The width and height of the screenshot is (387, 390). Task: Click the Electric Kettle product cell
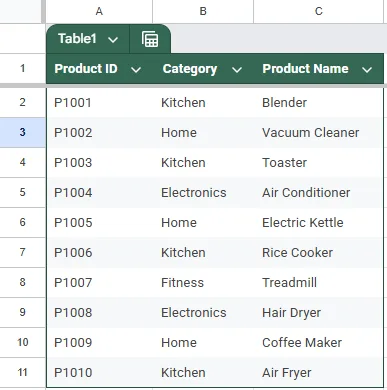319,222
